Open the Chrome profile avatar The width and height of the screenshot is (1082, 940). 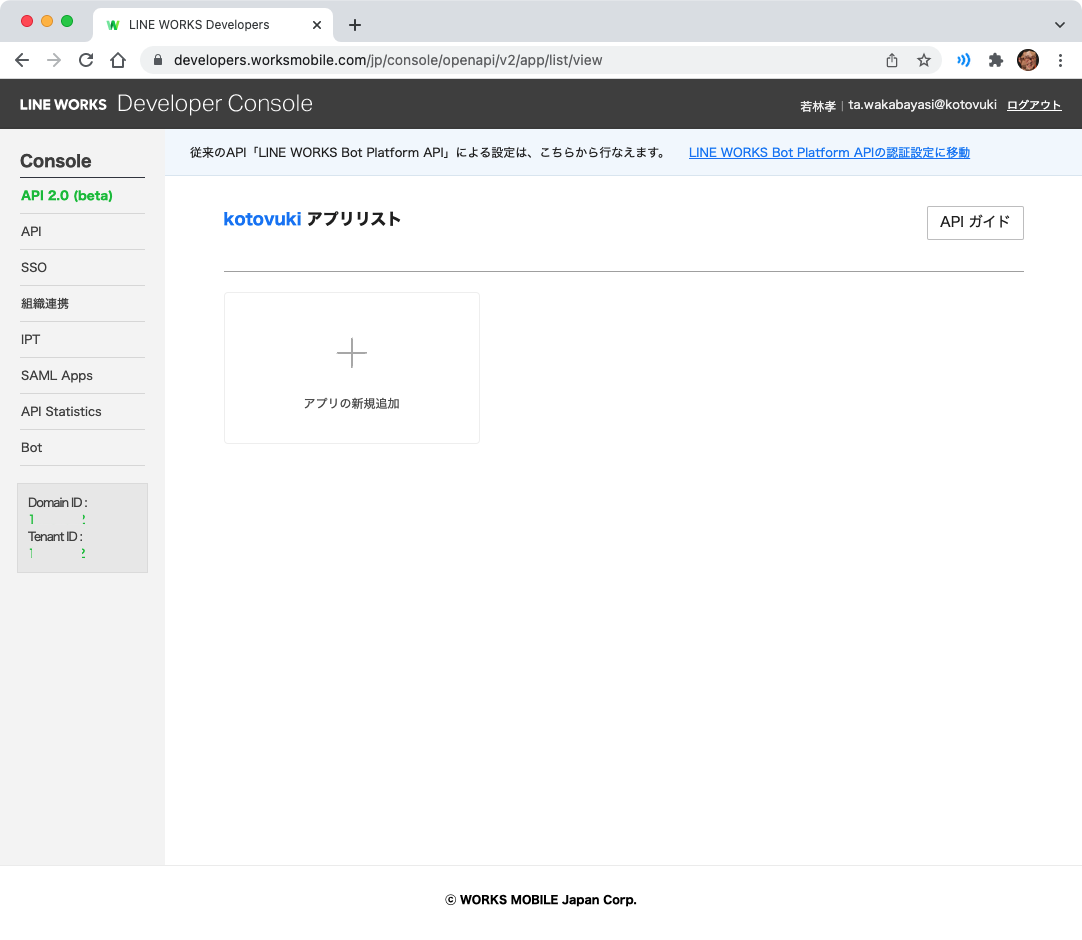tap(1027, 60)
